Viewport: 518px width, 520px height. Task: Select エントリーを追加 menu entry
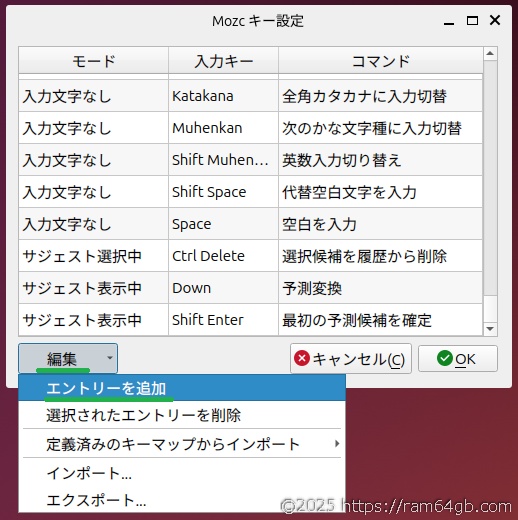tap(182, 388)
